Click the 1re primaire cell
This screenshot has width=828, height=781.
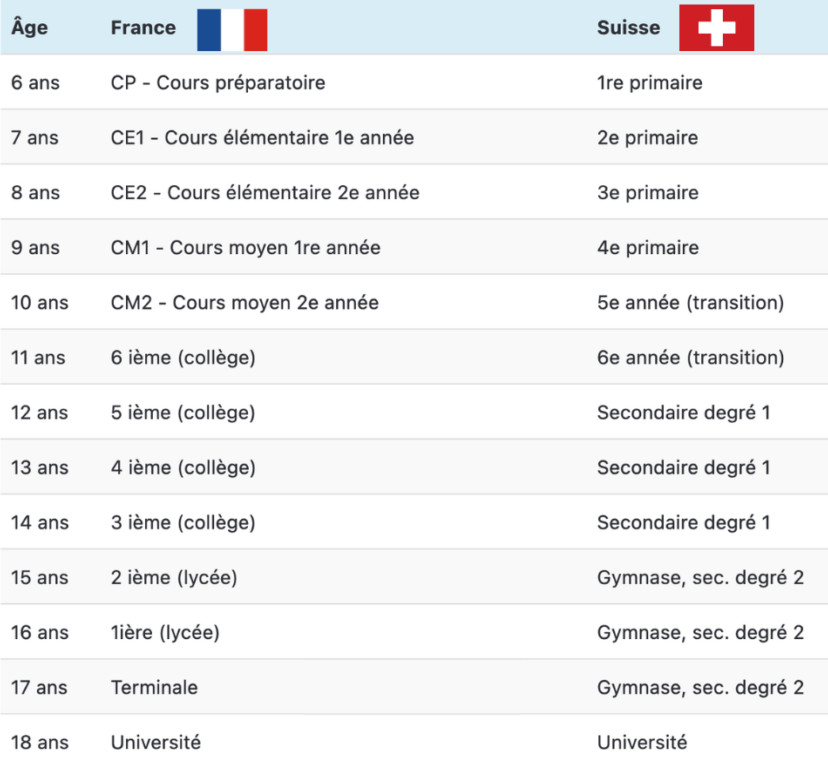(649, 83)
